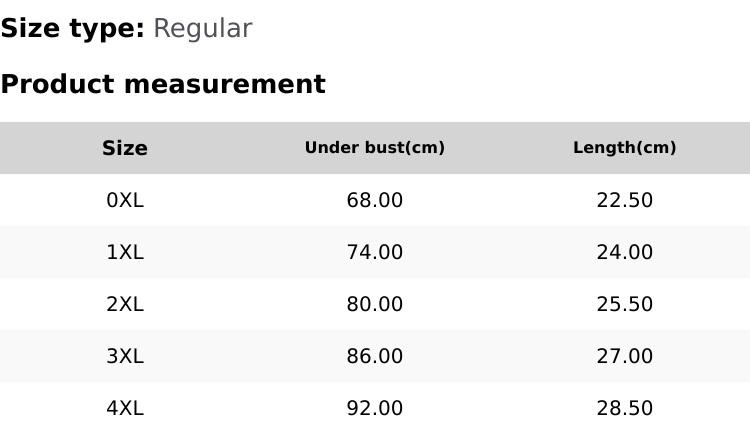This screenshot has width=750, height=434.
Task: Click the 68.00 under bust value
Action: click(375, 200)
